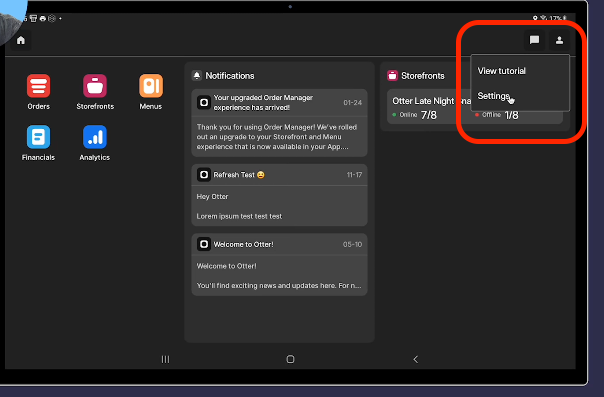
Task: Click 'Thank you for using Order Manager' text
Action: [x=277, y=137]
